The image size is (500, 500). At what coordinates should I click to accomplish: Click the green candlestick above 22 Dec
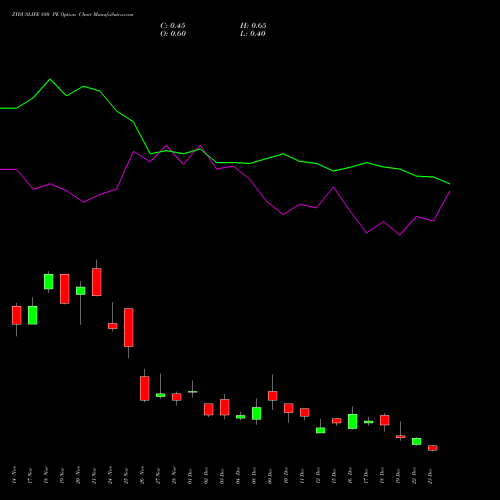click(417, 441)
